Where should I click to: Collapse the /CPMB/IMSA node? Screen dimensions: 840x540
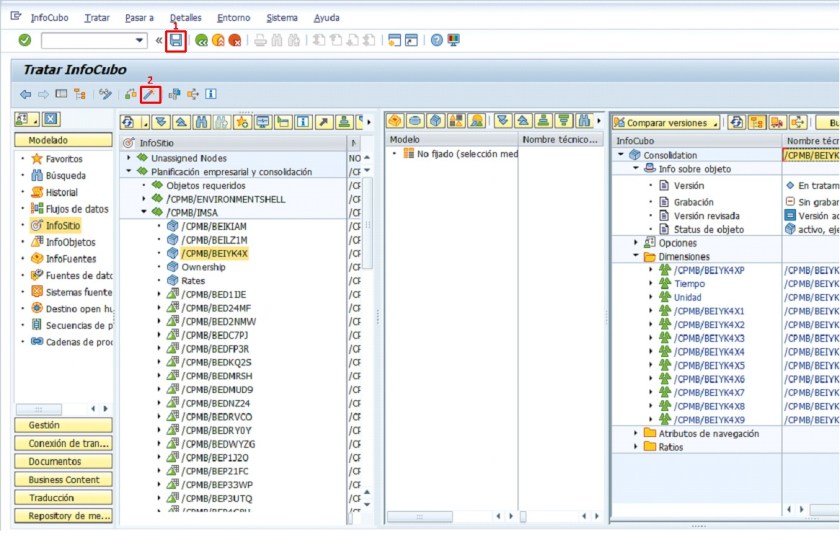click(x=144, y=212)
